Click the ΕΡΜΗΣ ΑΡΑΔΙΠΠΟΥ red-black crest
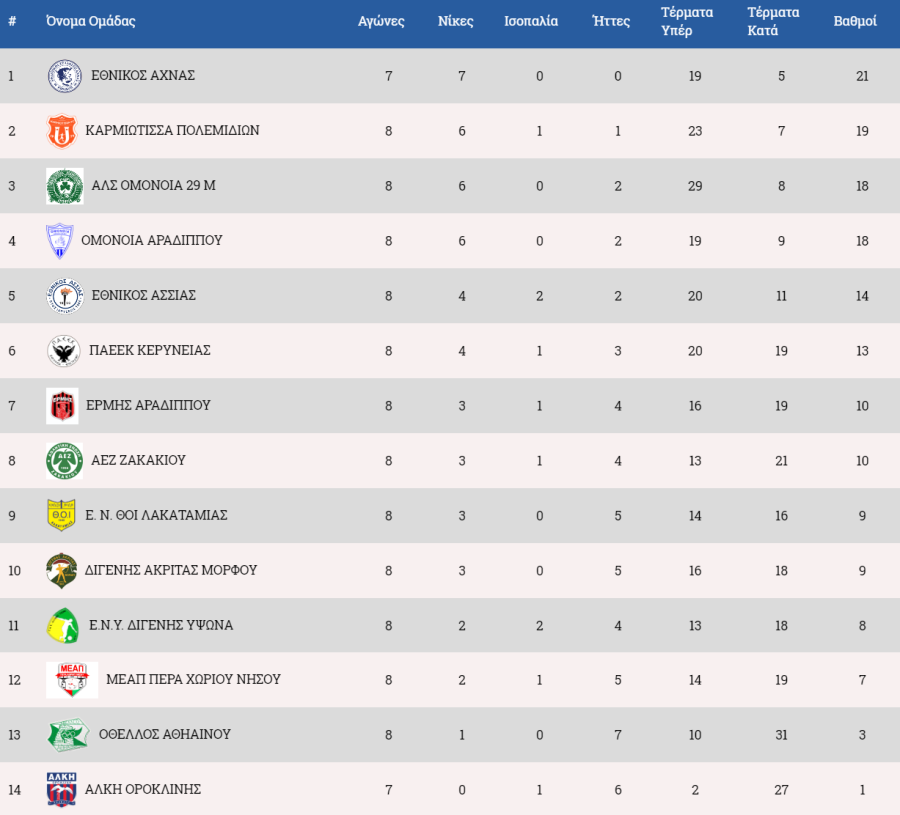The width and height of the screenshot is (900, 815). (62, 406)
